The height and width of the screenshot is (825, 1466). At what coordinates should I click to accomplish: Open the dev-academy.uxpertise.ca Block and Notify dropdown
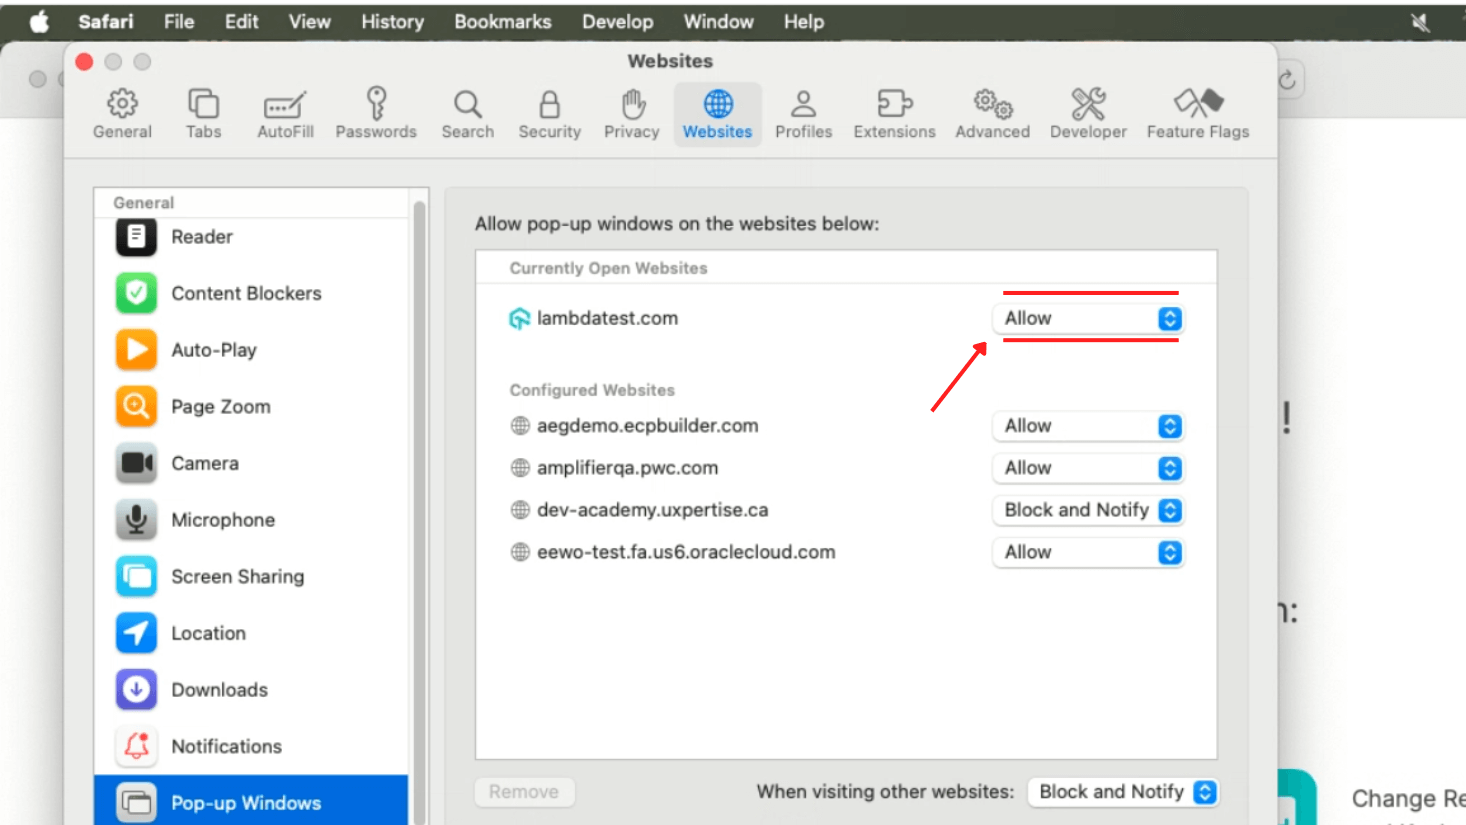[1088, 510]
